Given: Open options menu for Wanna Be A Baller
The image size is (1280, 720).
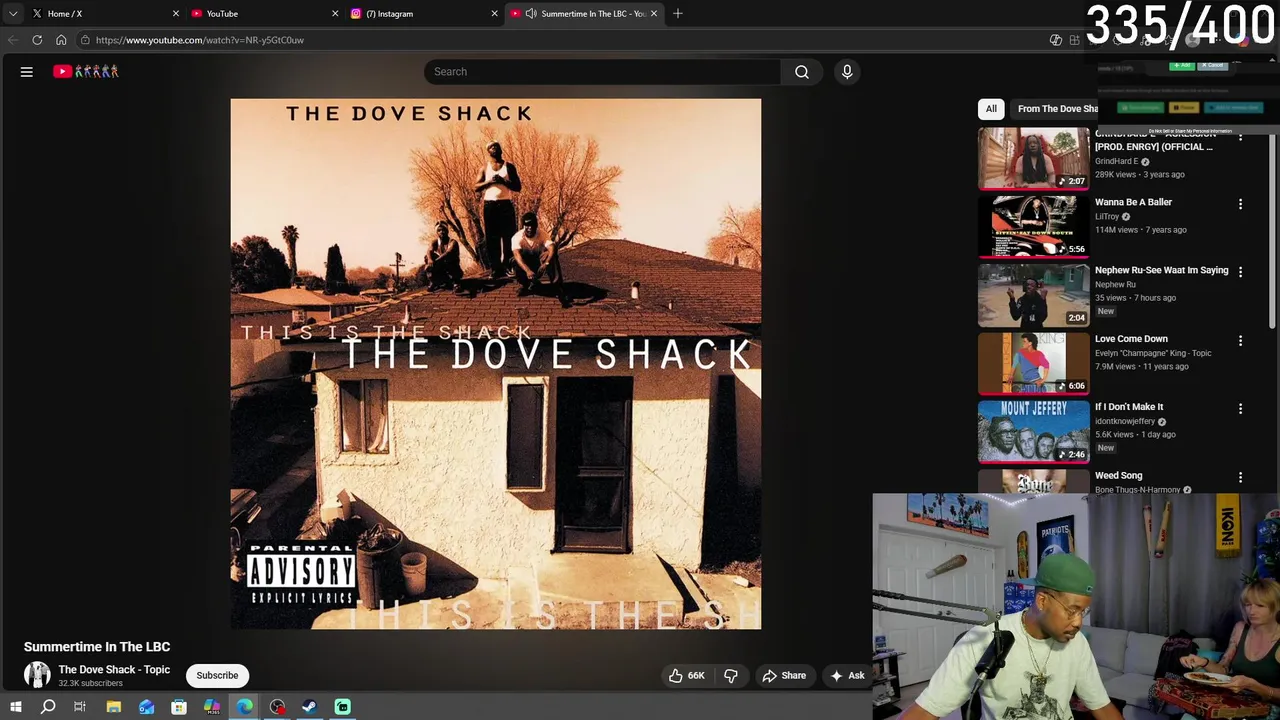Looking at the screenshot, I should point(1240,204).
